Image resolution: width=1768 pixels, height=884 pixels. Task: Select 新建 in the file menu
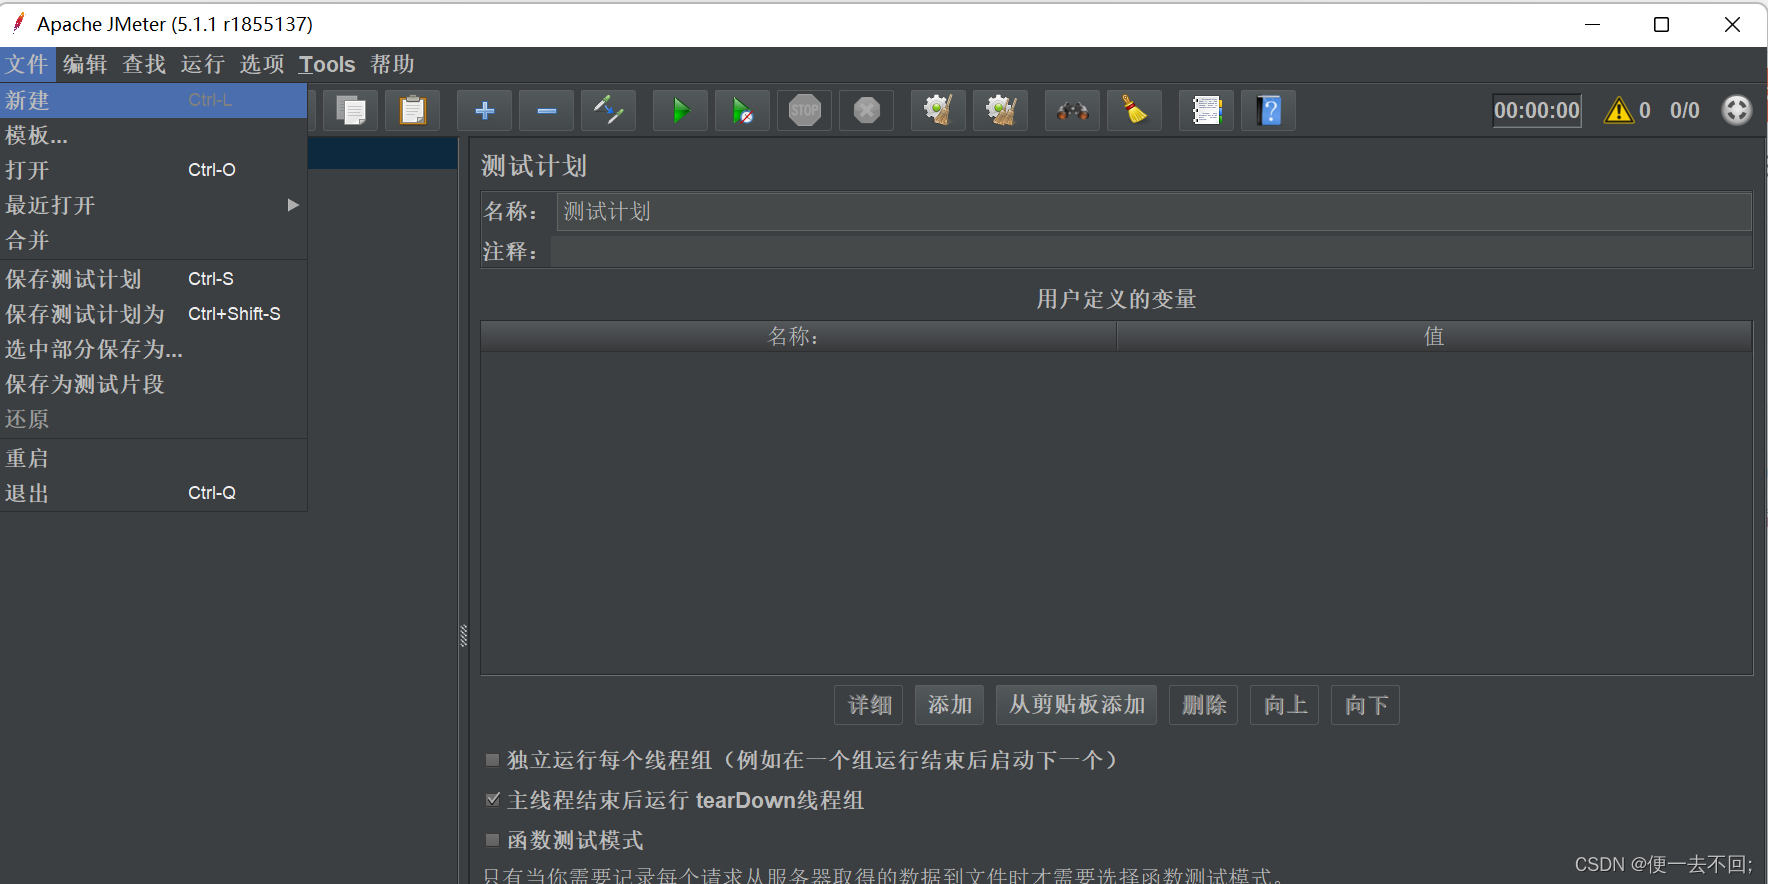(153, 100)
